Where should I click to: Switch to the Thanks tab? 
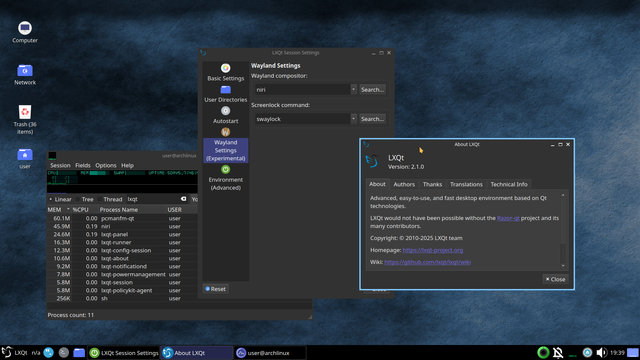tap(432, 184)
